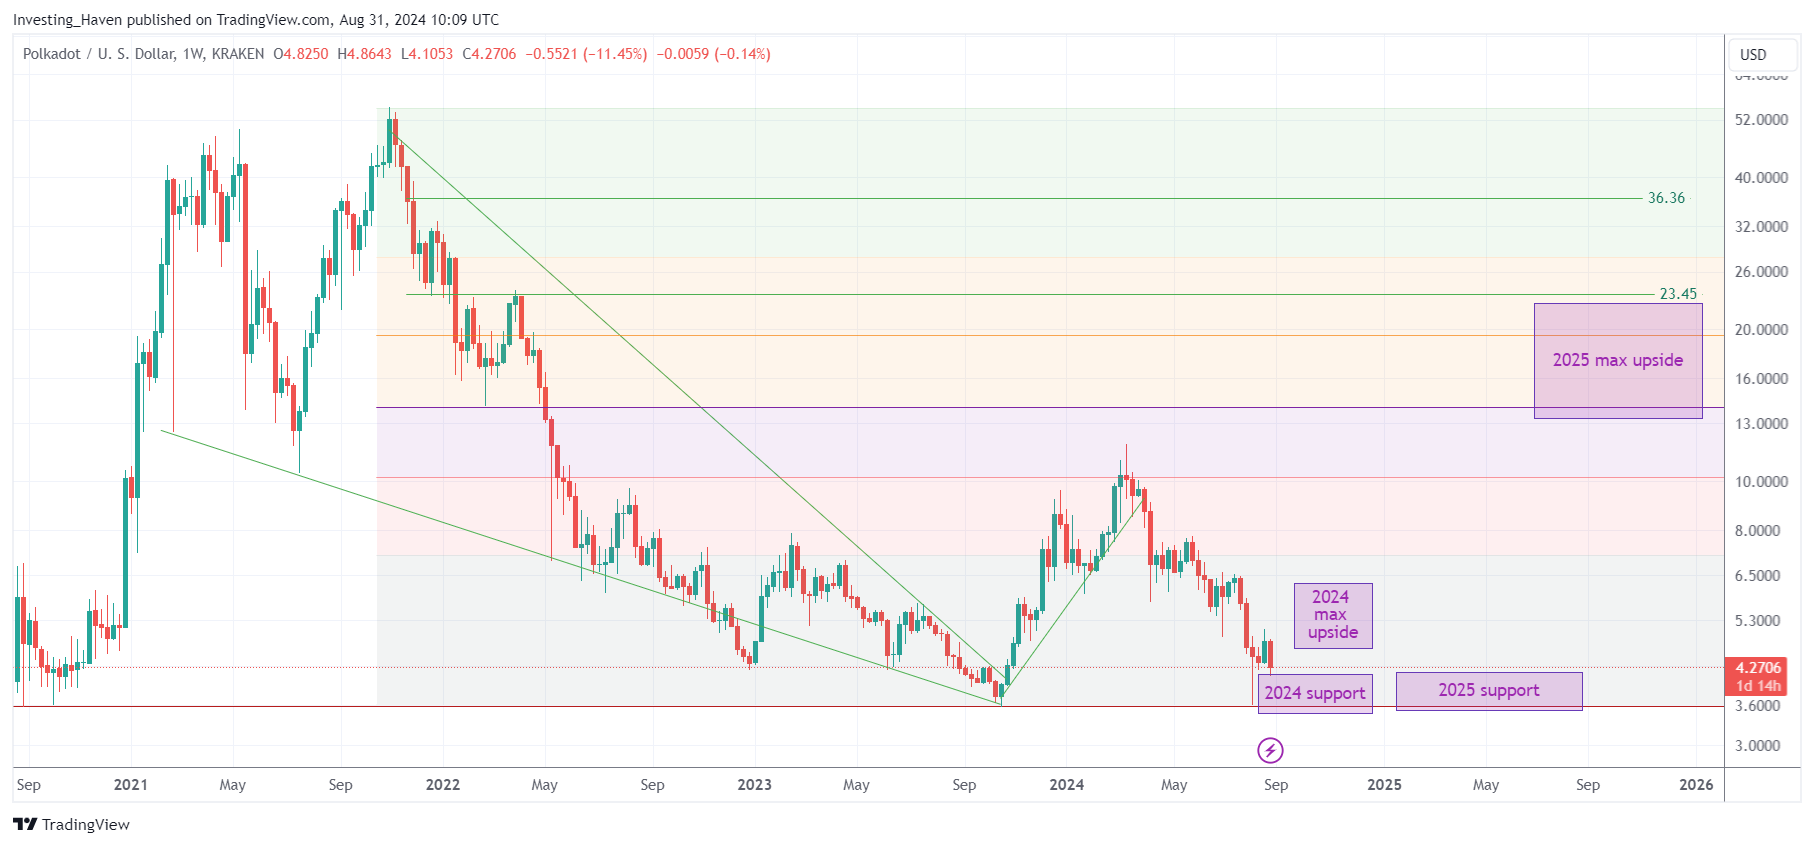Click the change value −0.5521 (−11.45%)
1814x846 pixels.
click(x=586, y=54)
